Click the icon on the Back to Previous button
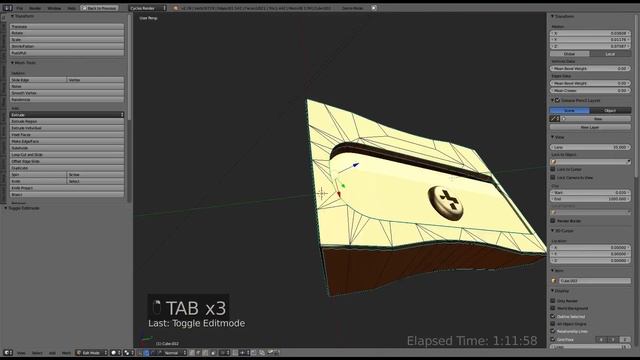Image resolution: width=640 pixels, height=360 pixels. point(84,8)
